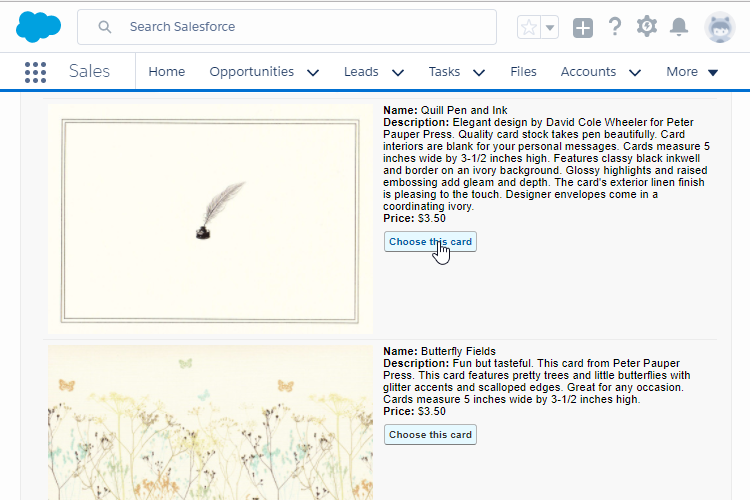The image size is (750, 500).
Task: Open the App Launcher grid icon
Action: (x=35, y=72)
